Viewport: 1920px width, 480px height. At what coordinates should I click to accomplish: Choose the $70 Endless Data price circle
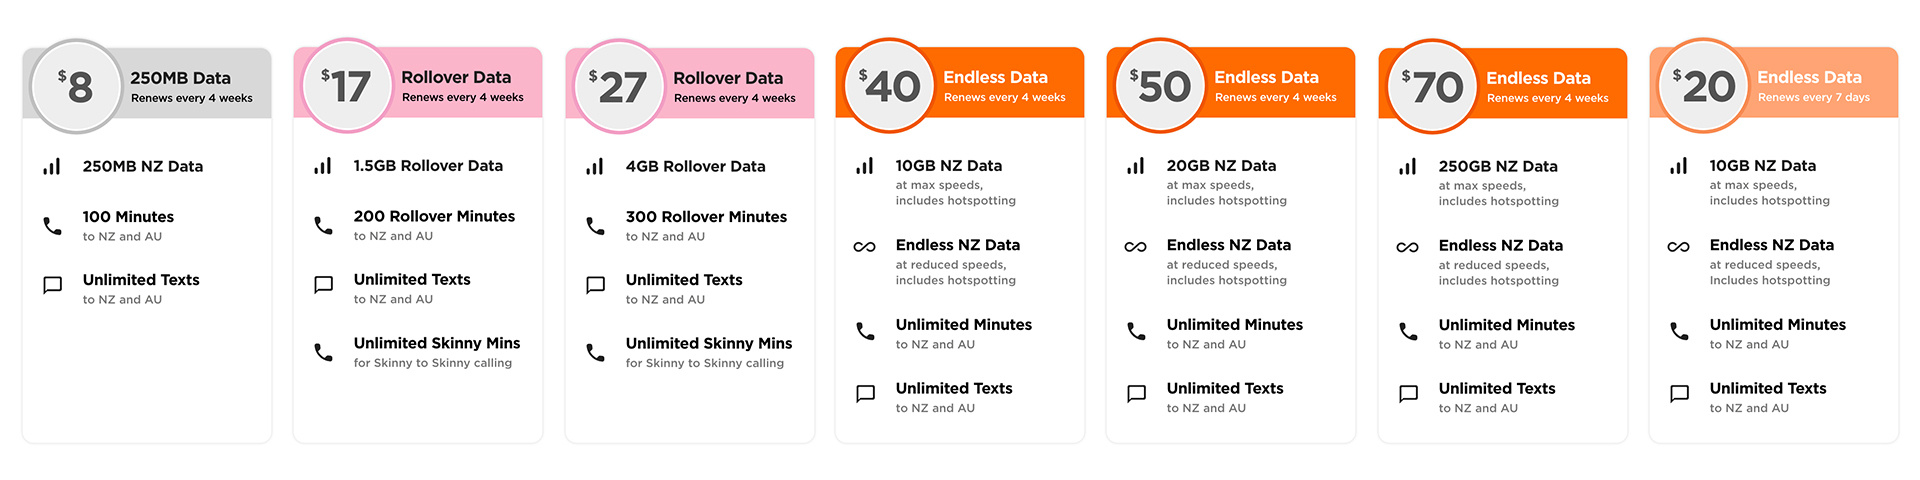[x=1433, y=86]
